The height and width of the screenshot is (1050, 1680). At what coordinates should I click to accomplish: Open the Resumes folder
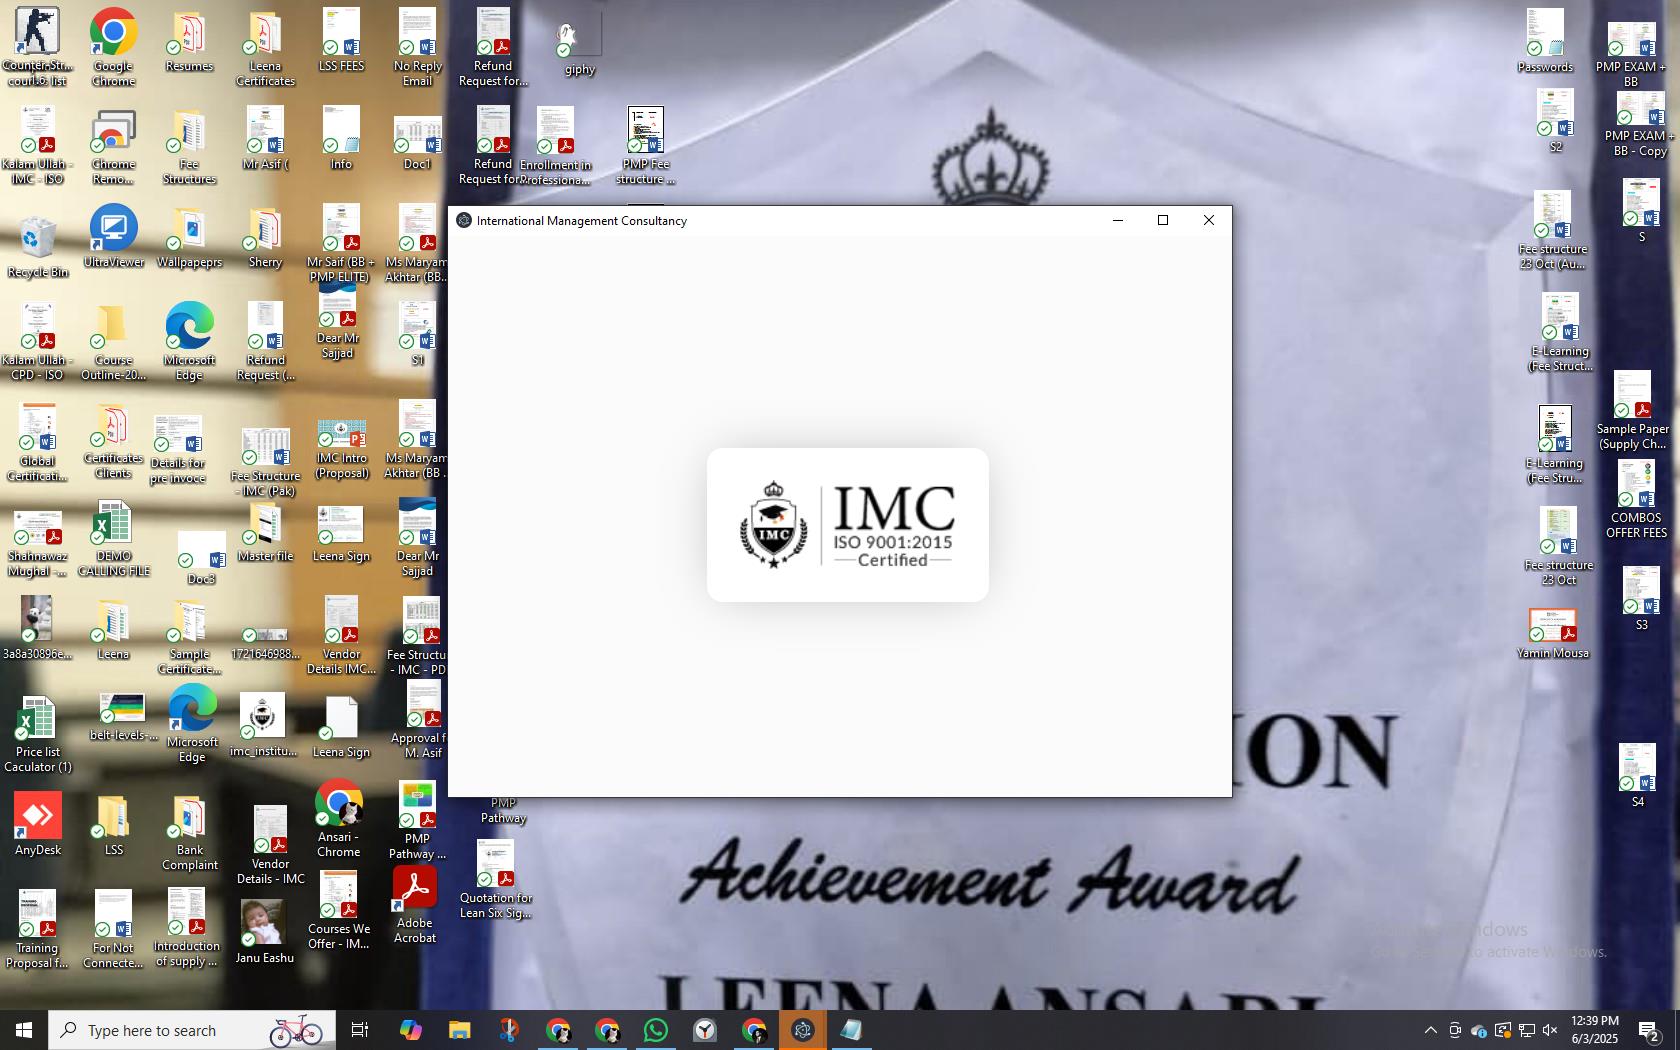point(189,42)
